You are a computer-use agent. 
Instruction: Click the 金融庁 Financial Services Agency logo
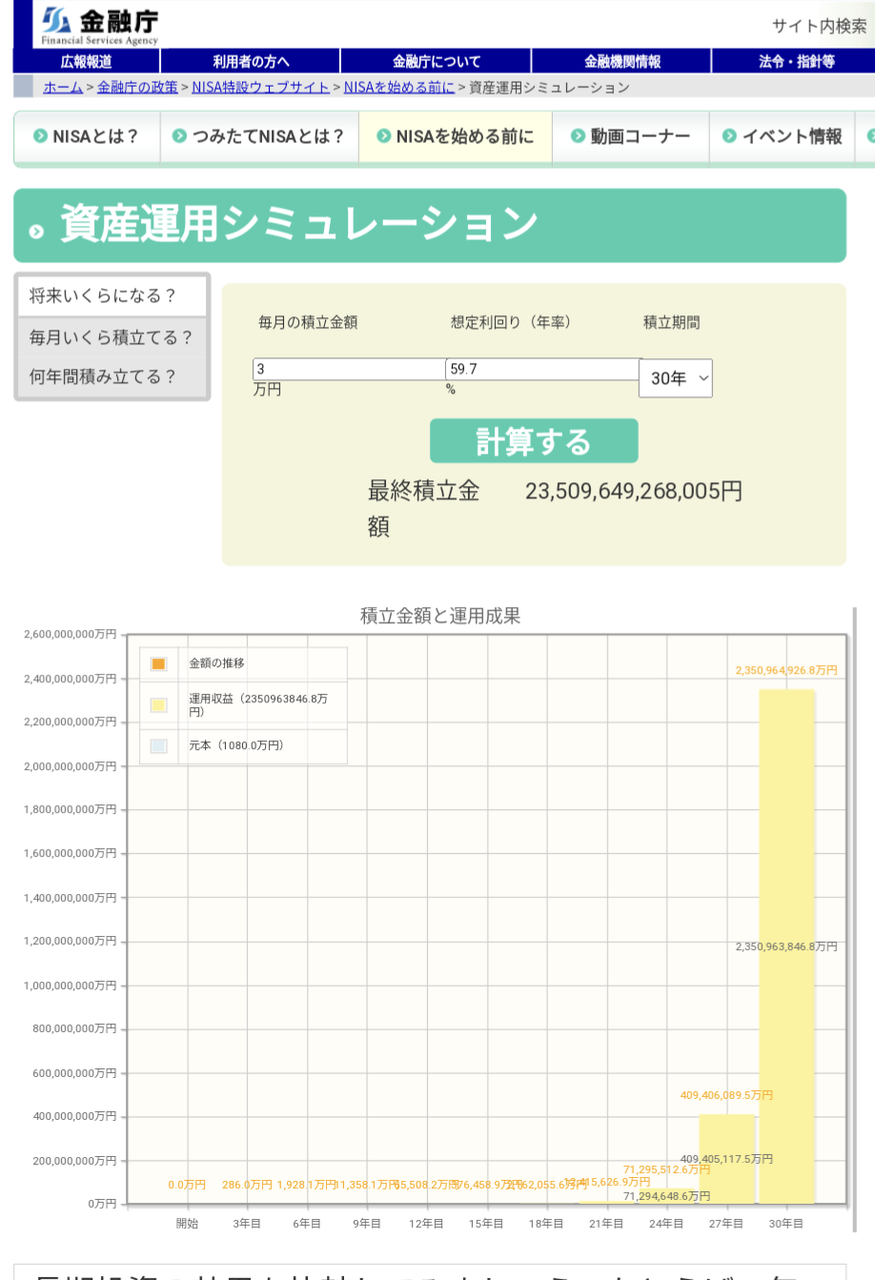tap(100, 25)
